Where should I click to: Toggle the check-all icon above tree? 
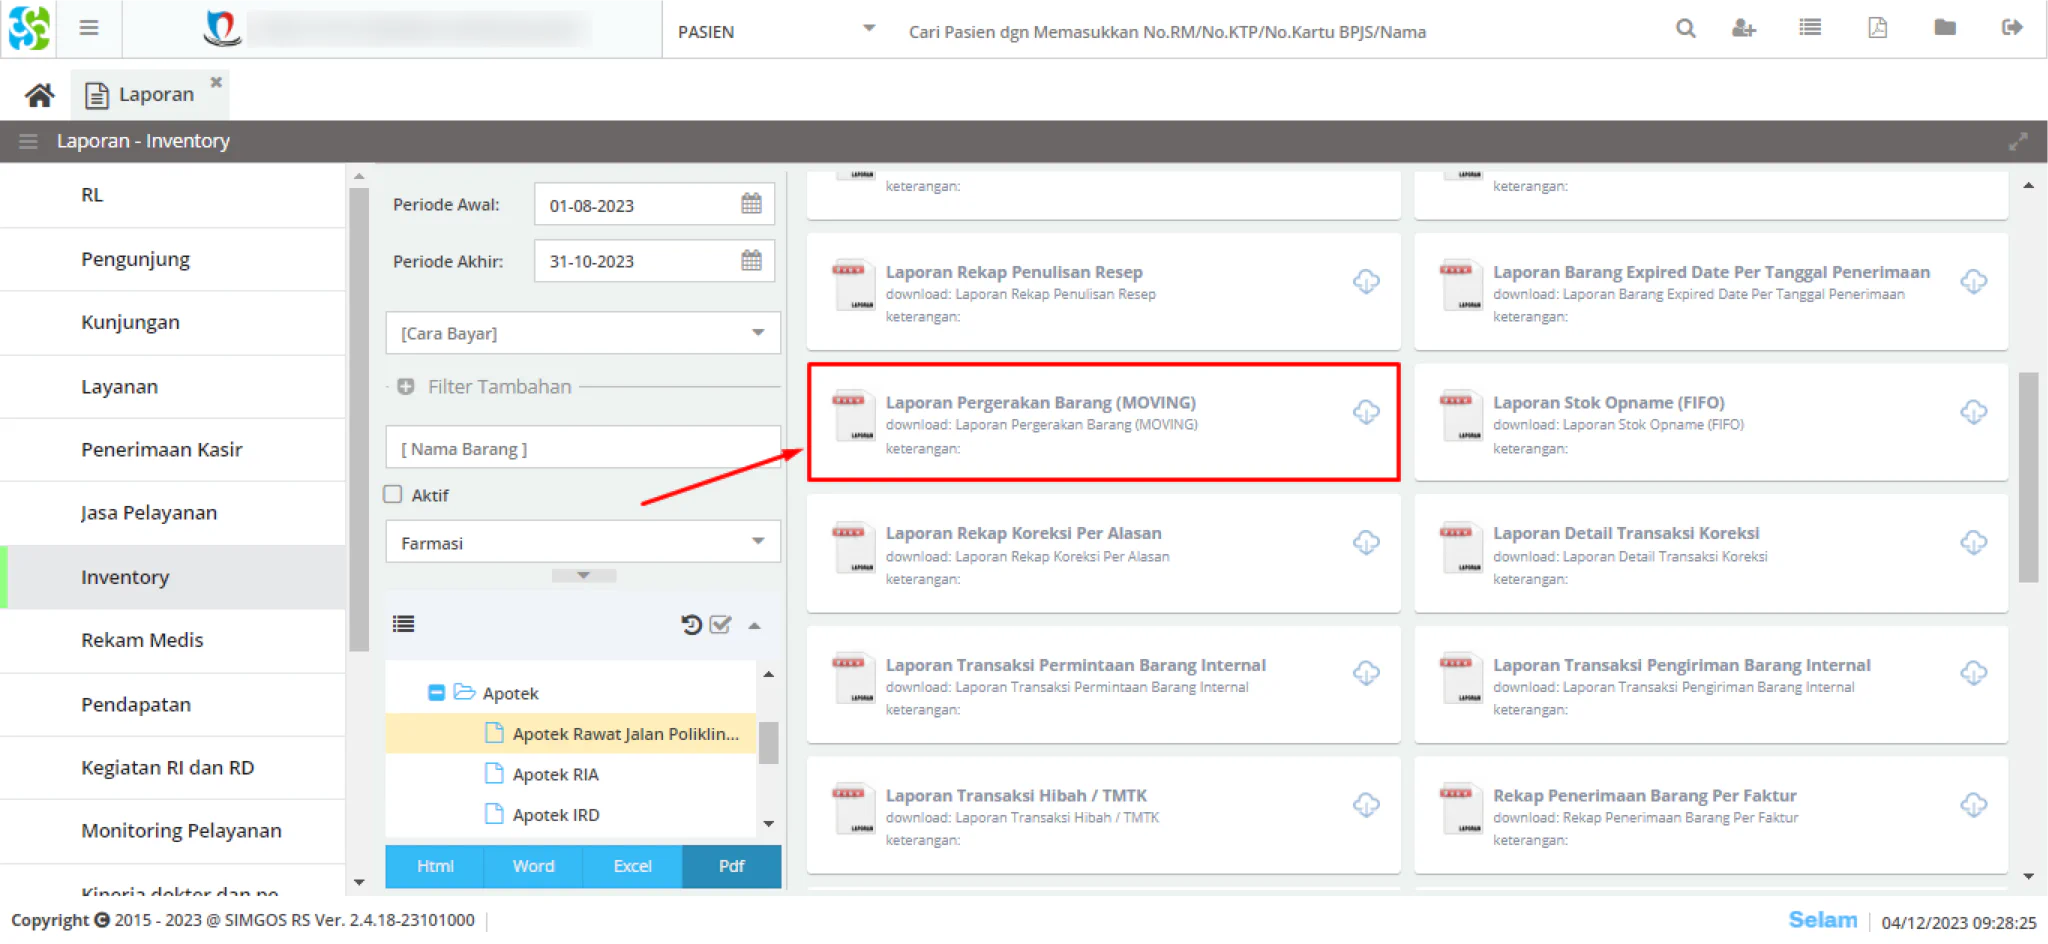720,625
